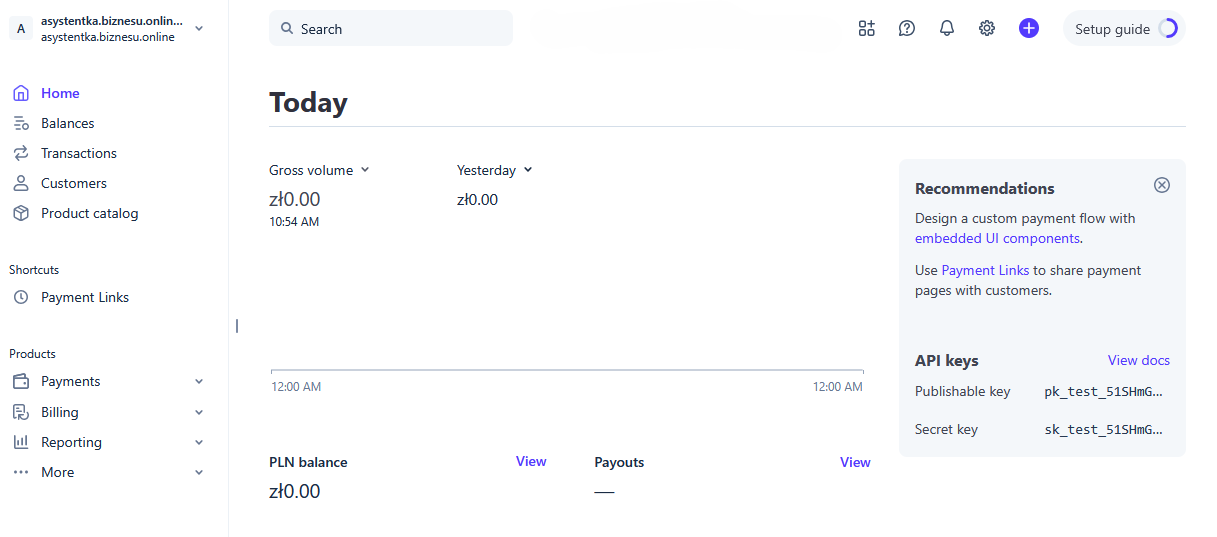This screenshot has width=1217, height=537.
Task: Open Customers in the sidebar
Action: click(x=73, y=183)
